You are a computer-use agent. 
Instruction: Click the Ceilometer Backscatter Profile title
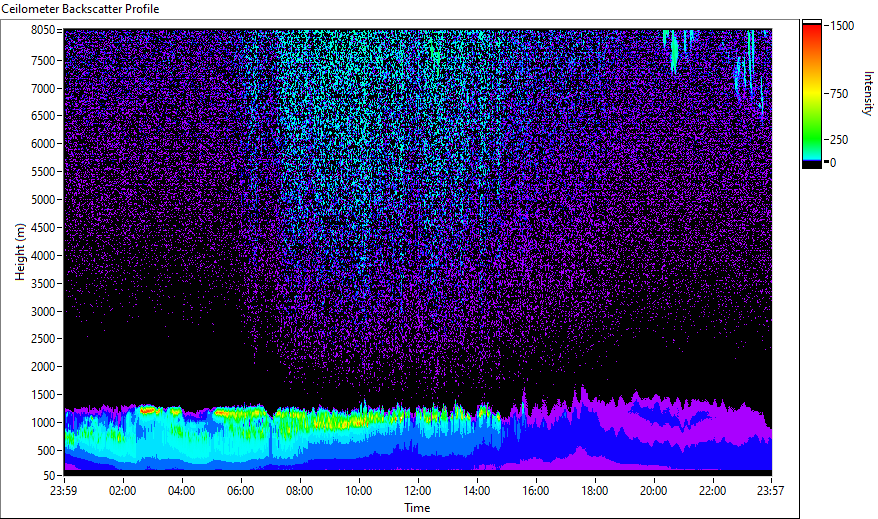click(81, 9)
